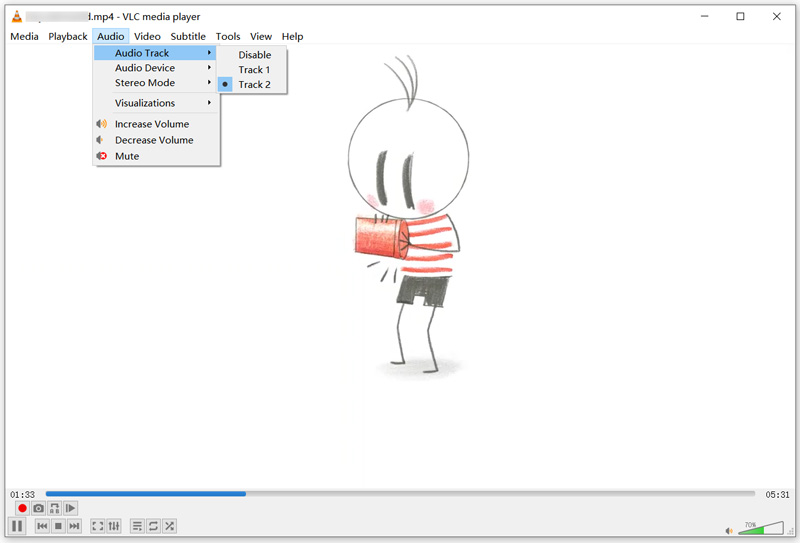
Task: Click the playback seek bar
Action: click(400, 493)
